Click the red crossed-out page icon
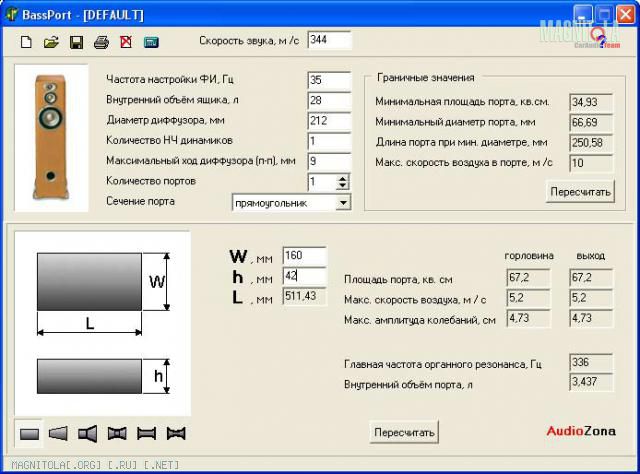The width and height of the screenshot is (640, 474). point(126,43)
